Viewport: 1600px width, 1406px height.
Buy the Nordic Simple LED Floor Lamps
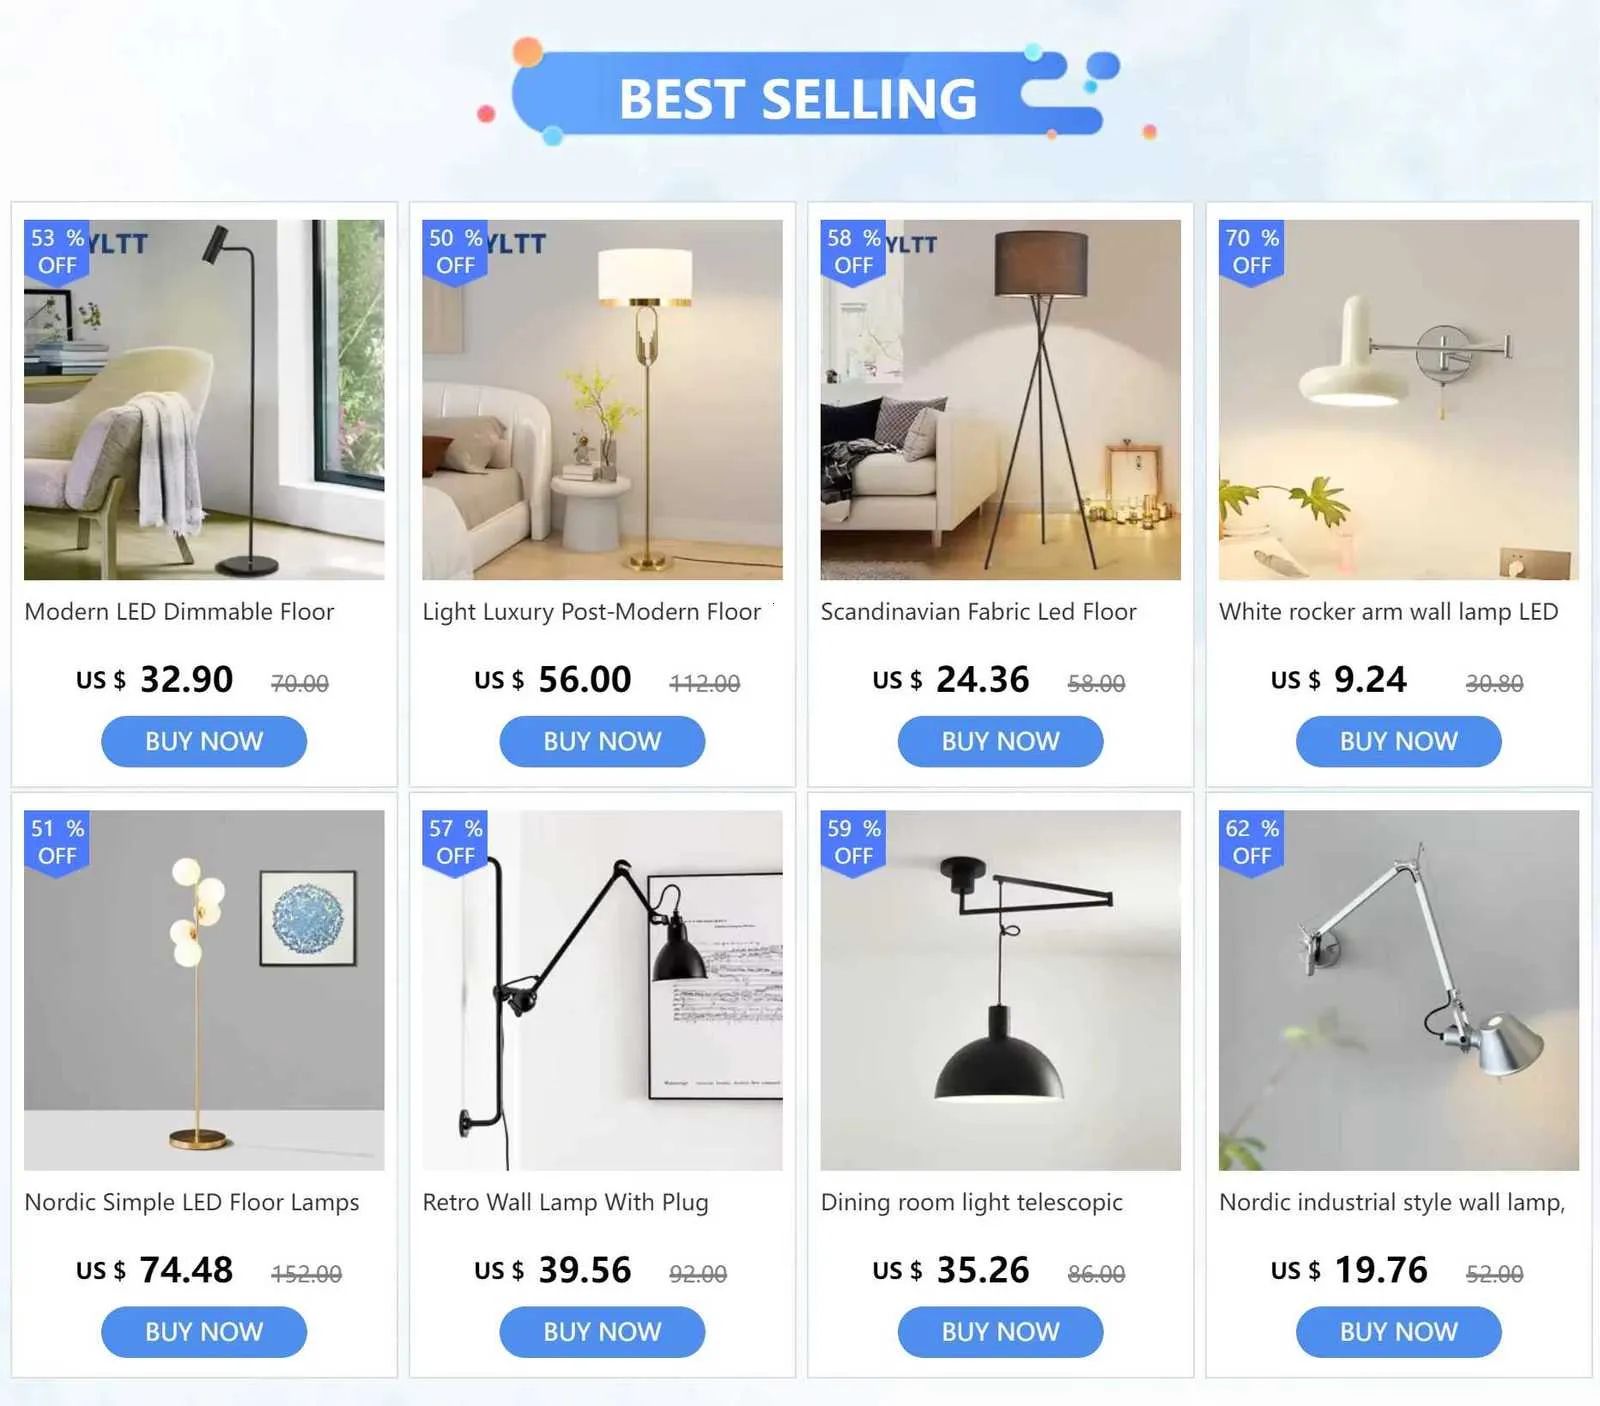pyautogui.click(x=204, y=1332)
